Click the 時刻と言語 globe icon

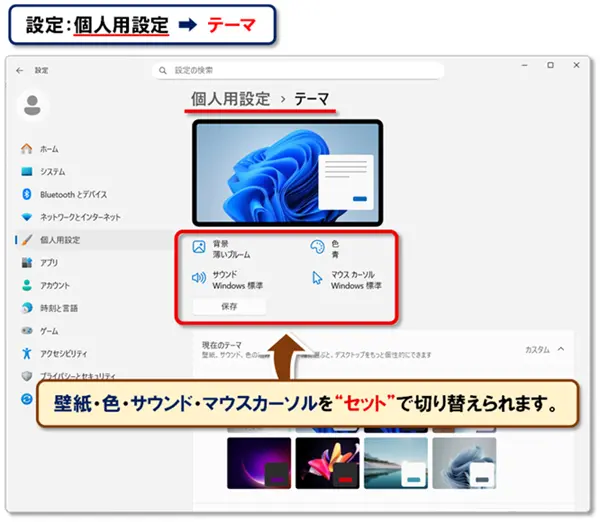[x=26, y=308]
